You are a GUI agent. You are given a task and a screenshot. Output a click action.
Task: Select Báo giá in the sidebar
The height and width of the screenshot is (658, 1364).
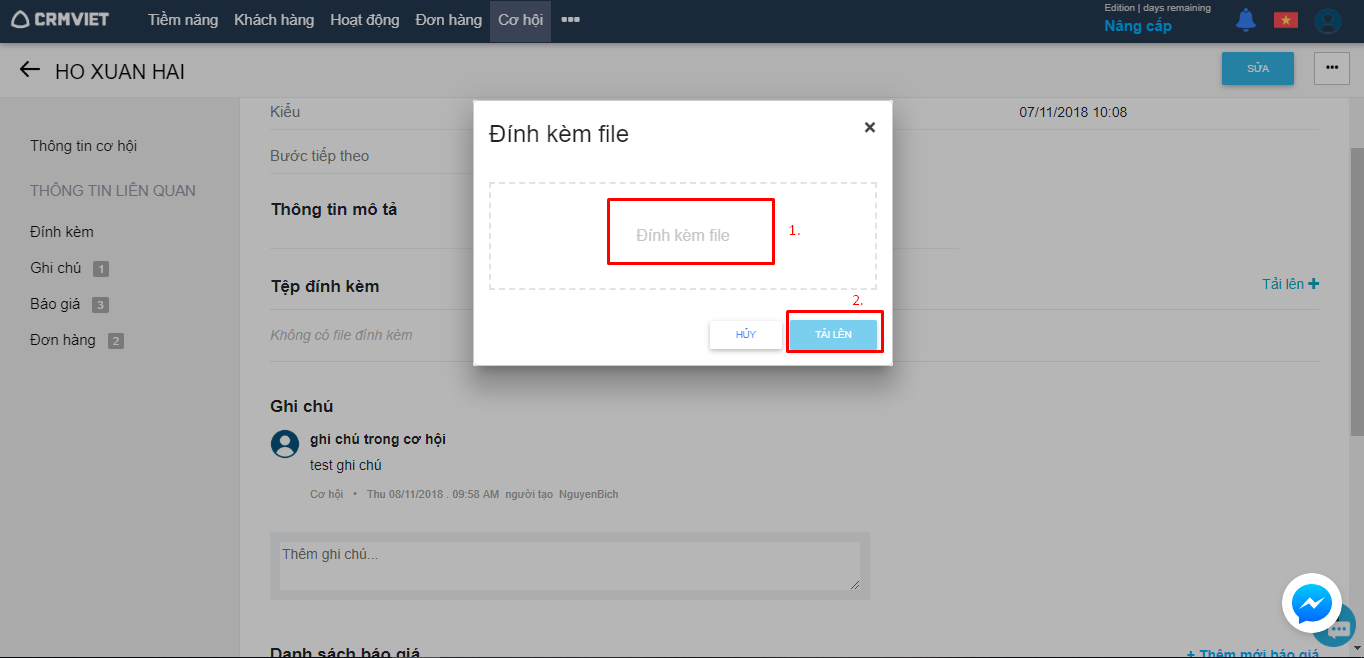pos(55,304)
